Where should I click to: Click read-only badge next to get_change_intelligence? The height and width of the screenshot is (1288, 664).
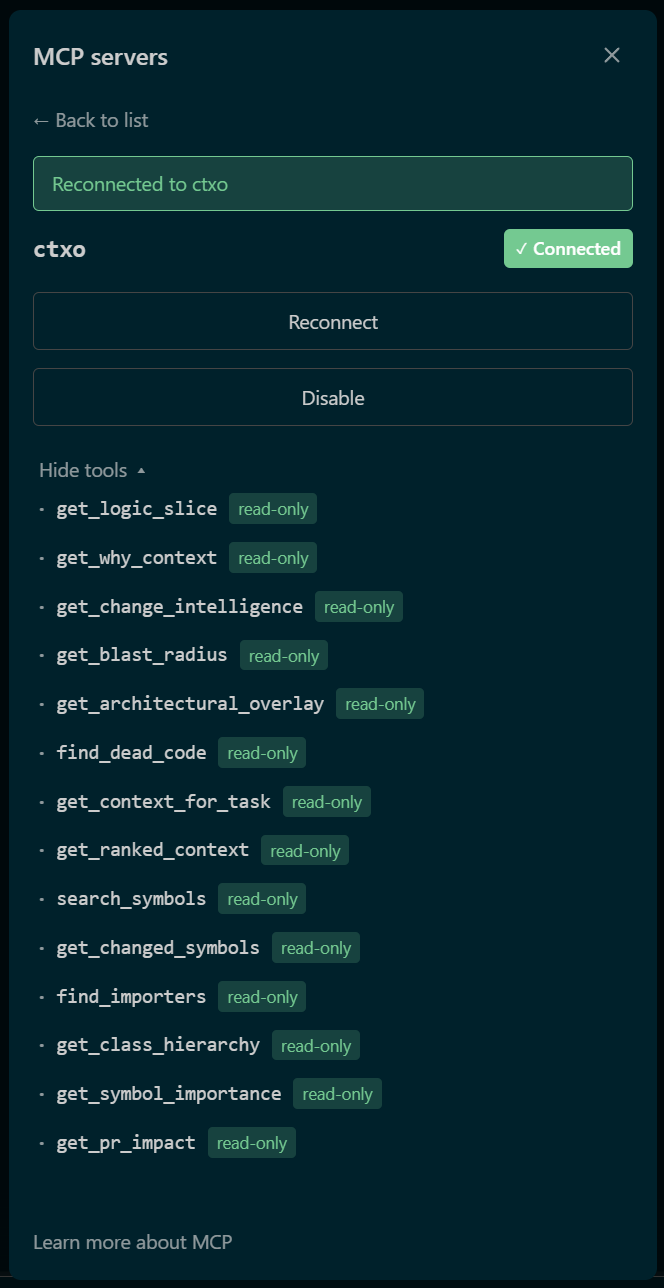click(x=359, y=607)
